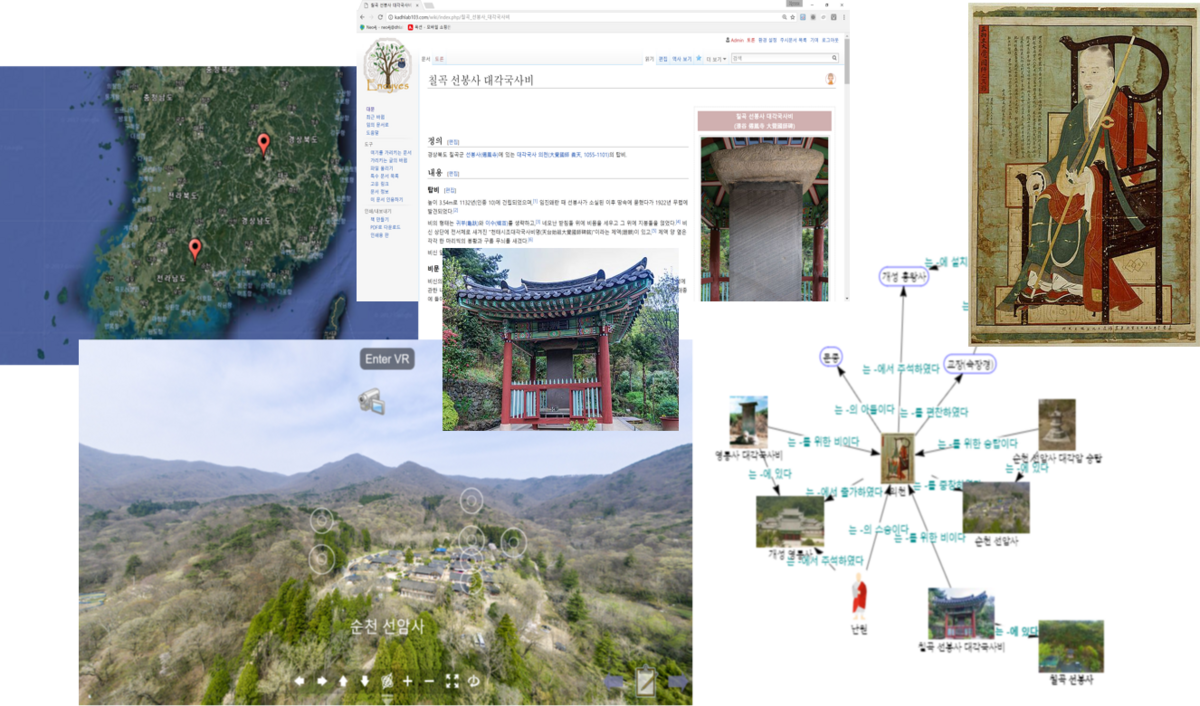Toggle auto-rotation in the panorama controls
Image resolution: width=1200 pixels, height=706 pixels.
tap(473, 681)
